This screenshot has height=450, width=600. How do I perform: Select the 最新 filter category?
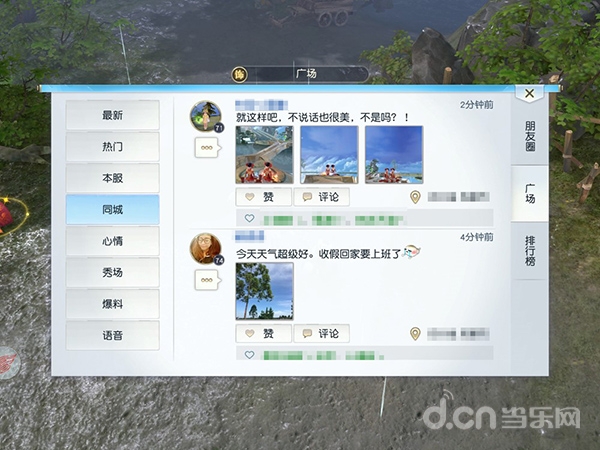click(x=112, y=115)
